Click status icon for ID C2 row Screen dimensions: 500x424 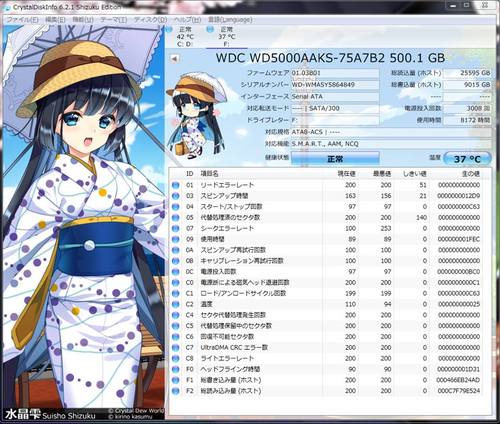pyautogui.click(x=175, y=304)
